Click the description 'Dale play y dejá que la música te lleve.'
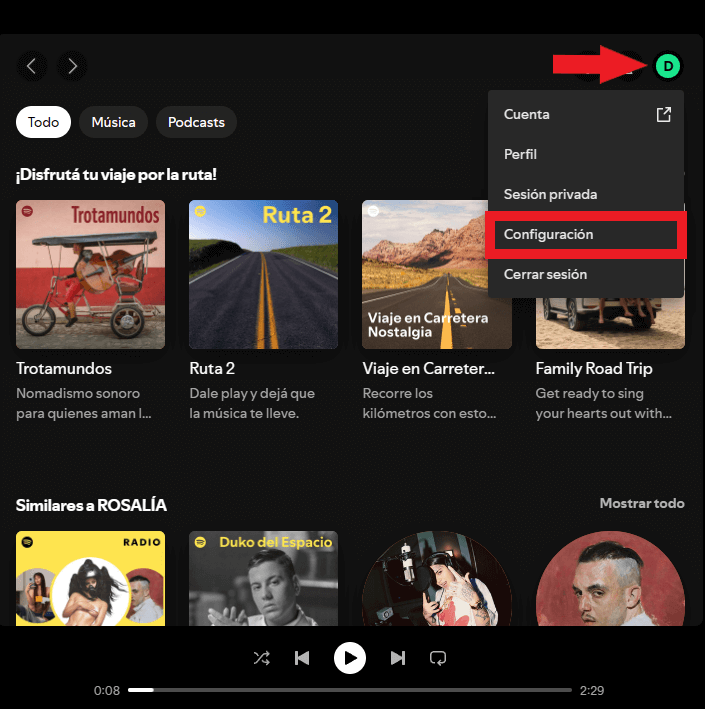 coord(252,403)
